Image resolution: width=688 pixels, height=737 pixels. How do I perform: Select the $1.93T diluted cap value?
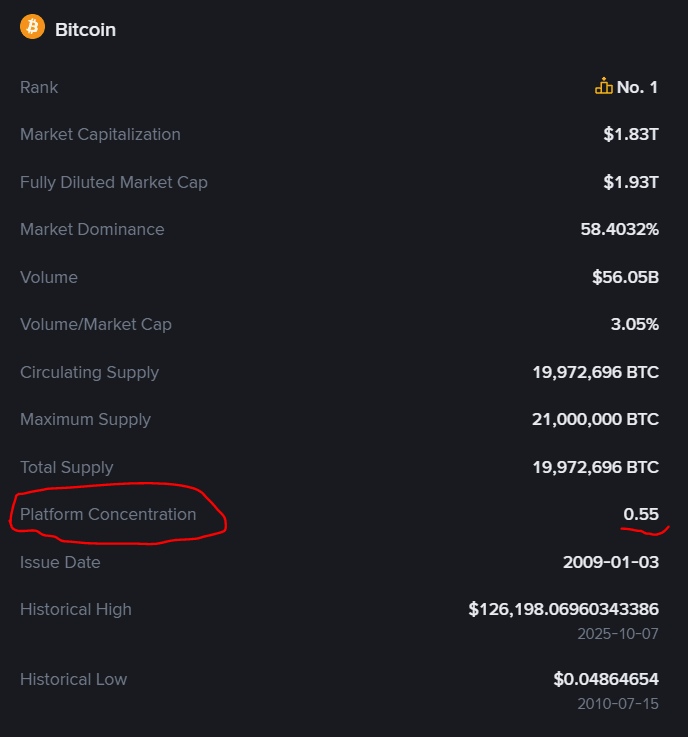[631, 182]
